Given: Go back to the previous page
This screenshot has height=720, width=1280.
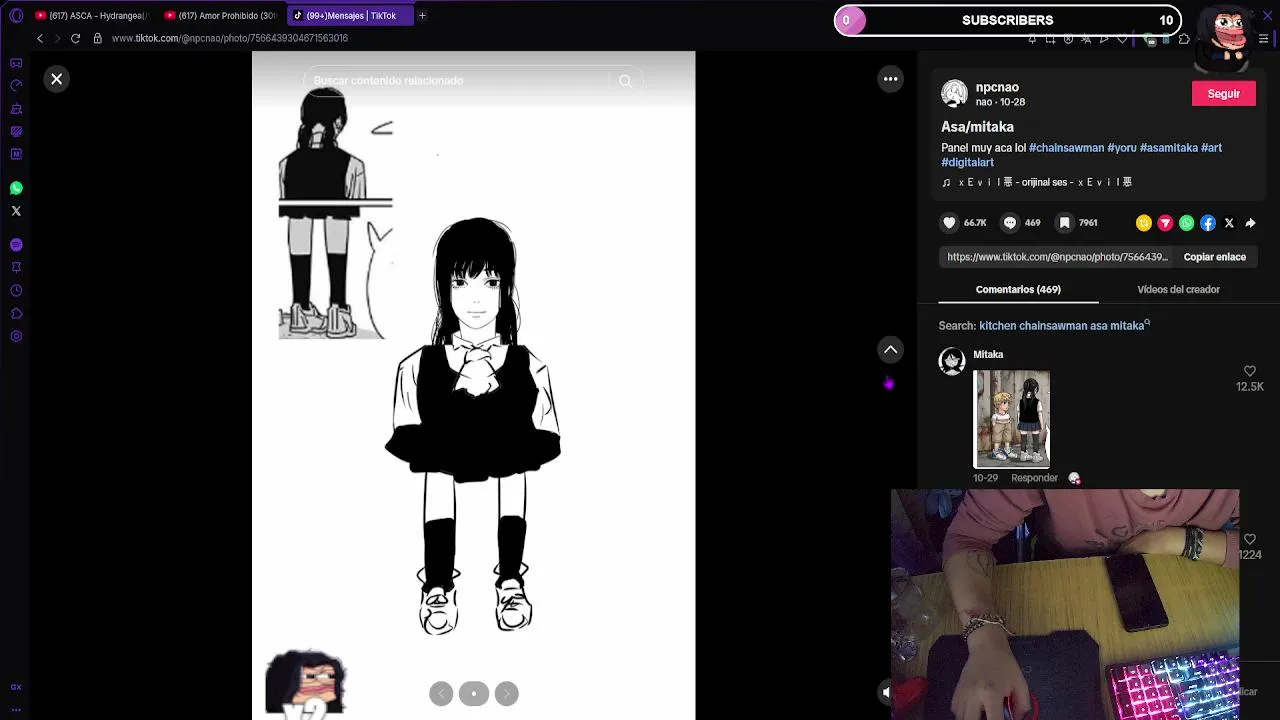Looking at the screenshot, I should [x=40, y=38].
